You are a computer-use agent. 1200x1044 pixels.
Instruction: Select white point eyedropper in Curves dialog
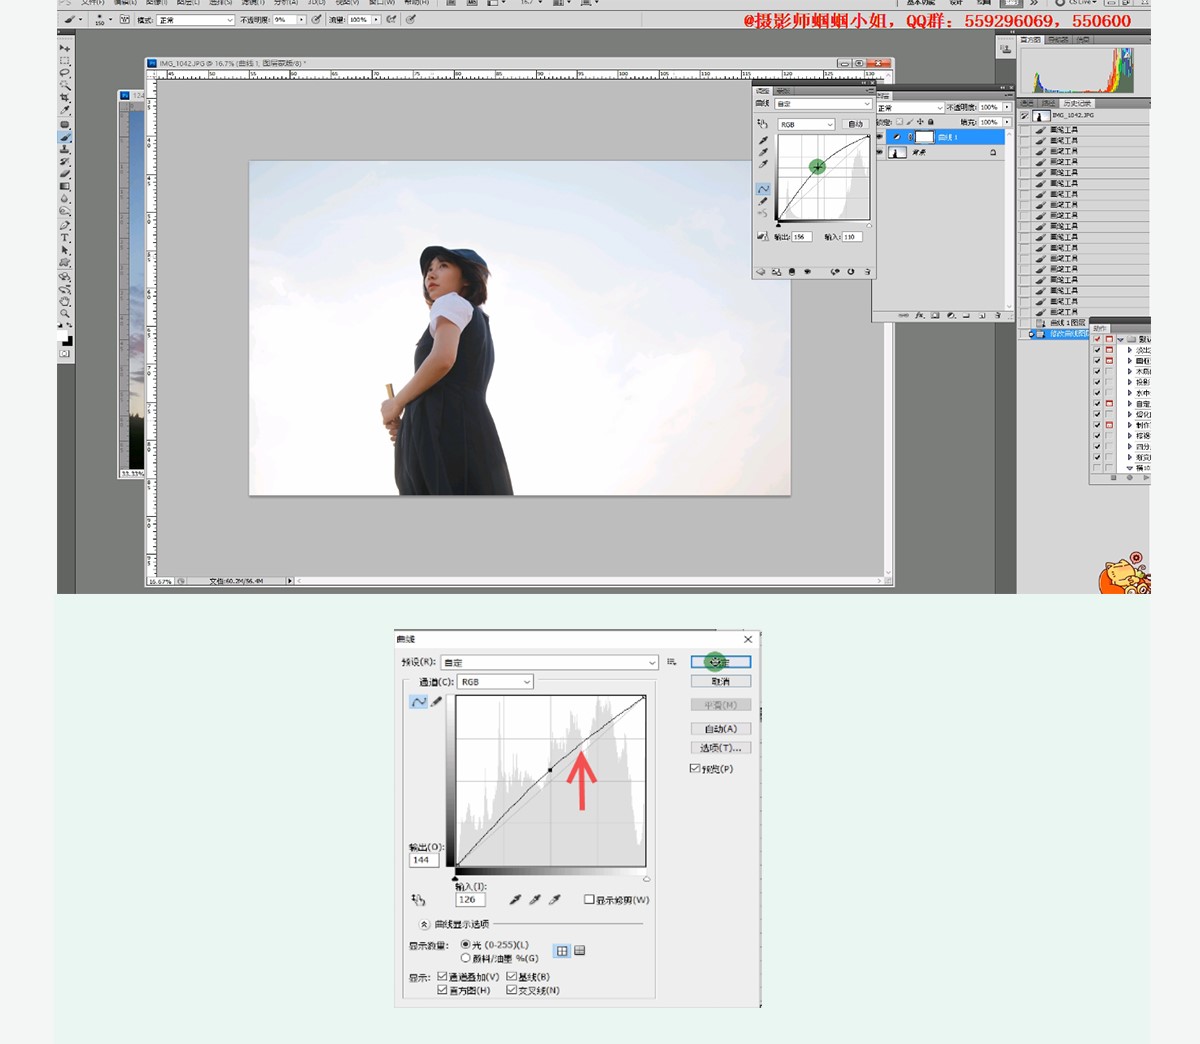click(x=555, y=900)
